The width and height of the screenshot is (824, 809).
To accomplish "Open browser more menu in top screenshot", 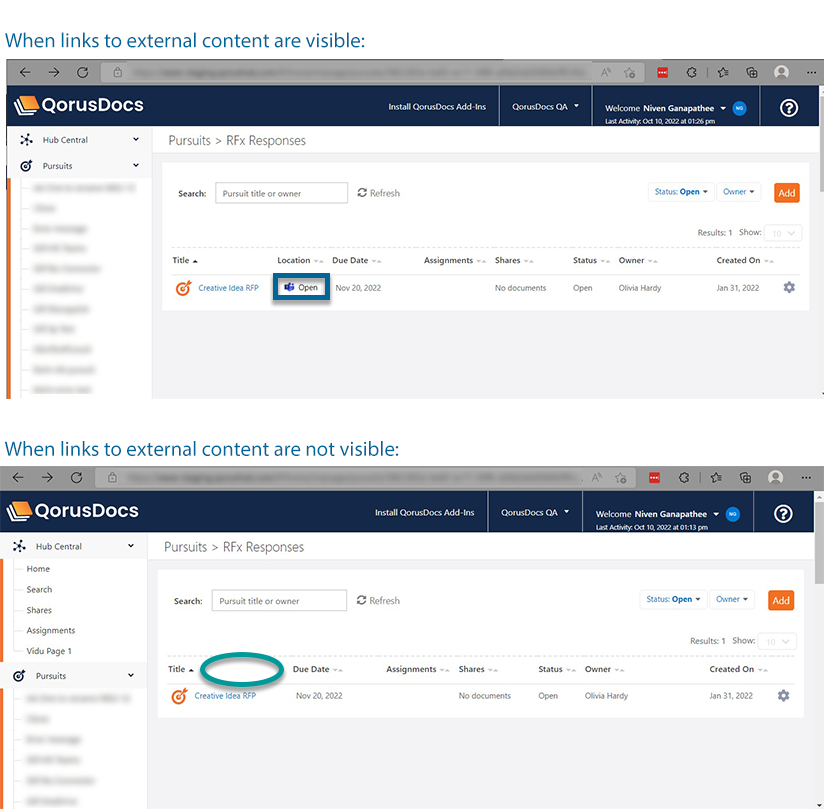I will (x=811, y=73).
